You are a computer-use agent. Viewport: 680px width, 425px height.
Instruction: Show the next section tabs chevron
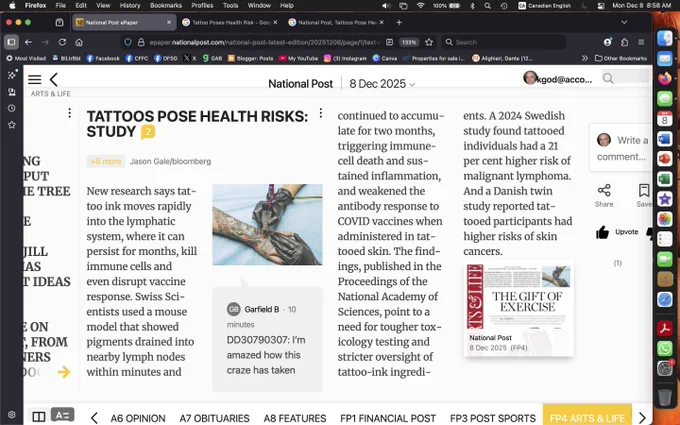(x=642, y=418)
